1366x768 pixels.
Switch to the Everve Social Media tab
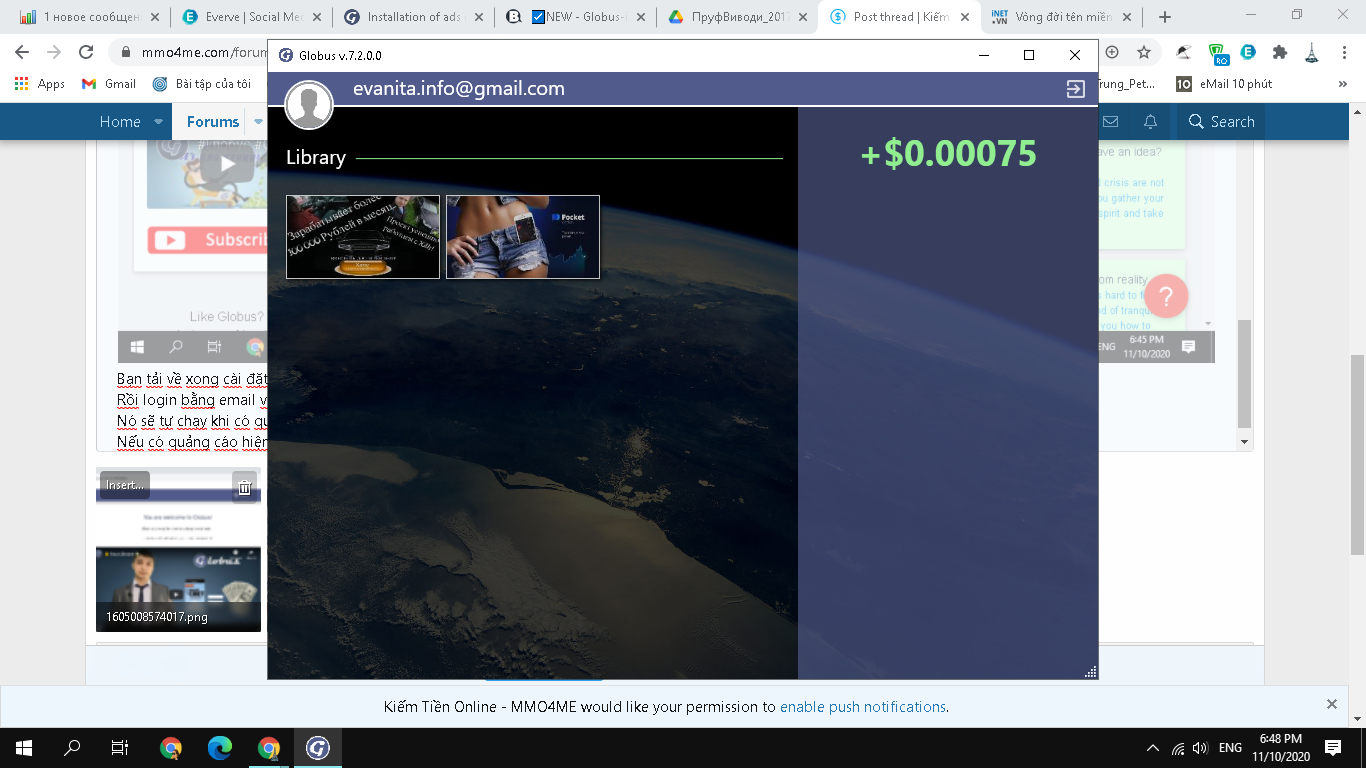(245, 17)
